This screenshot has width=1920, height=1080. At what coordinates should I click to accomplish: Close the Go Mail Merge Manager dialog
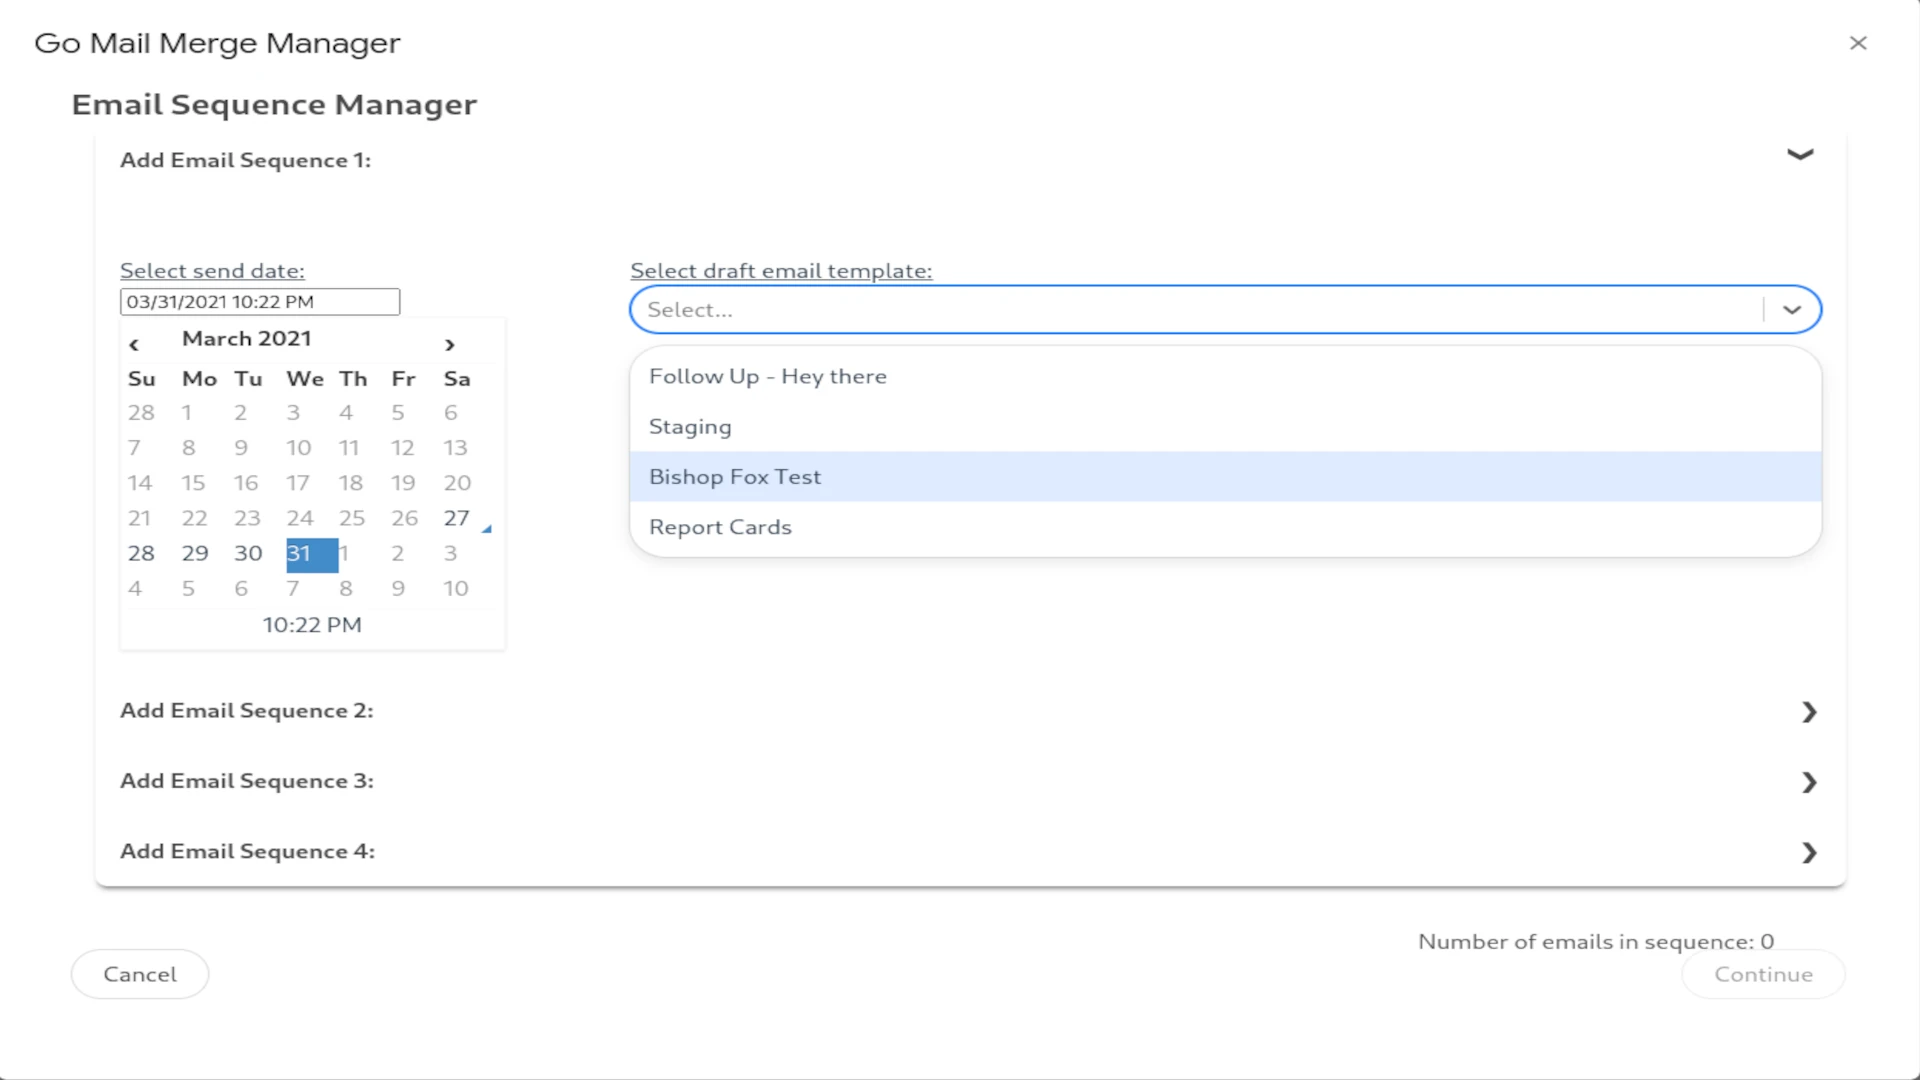[x=1858, y=43]
